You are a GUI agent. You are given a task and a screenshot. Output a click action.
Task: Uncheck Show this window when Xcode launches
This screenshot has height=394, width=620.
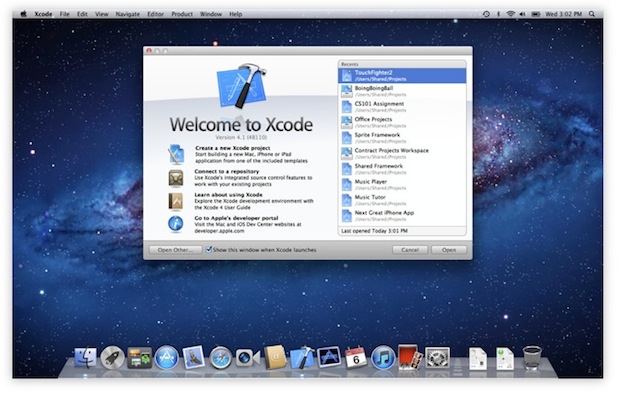coord(209,250)
